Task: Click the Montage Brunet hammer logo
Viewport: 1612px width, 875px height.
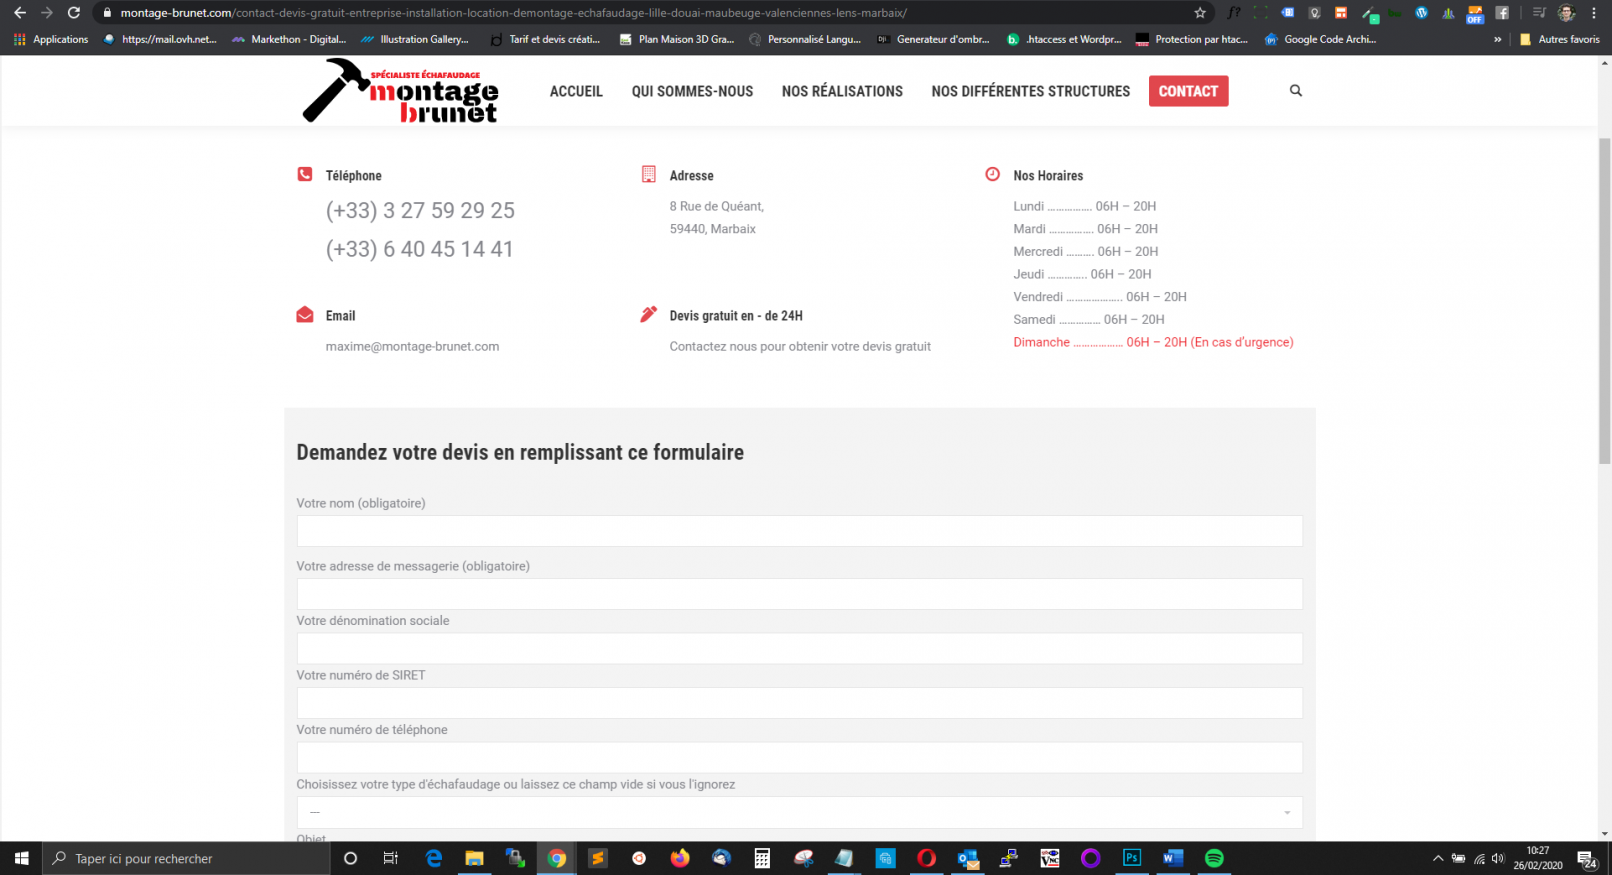Action: tap(400, 91)
